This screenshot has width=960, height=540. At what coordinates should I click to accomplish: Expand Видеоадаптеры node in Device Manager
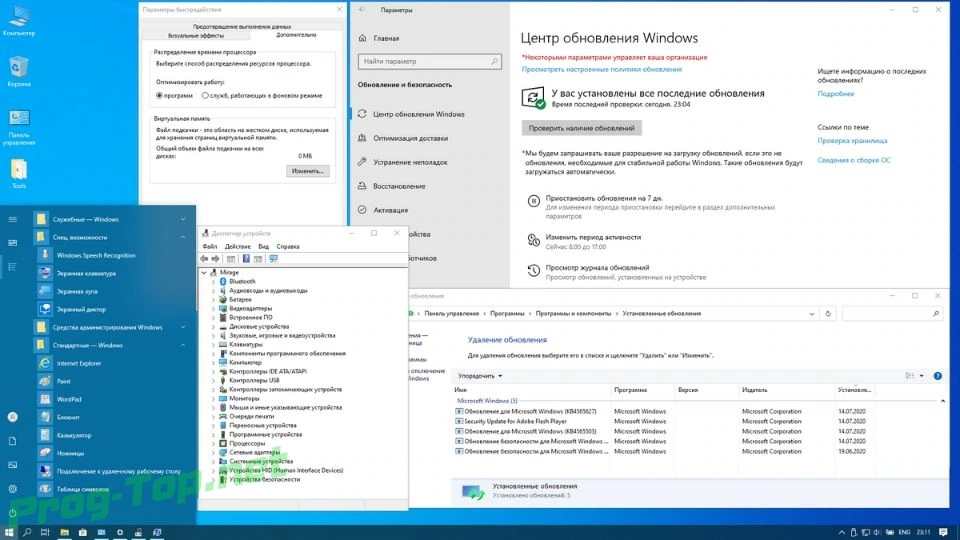tap(214, 309)
